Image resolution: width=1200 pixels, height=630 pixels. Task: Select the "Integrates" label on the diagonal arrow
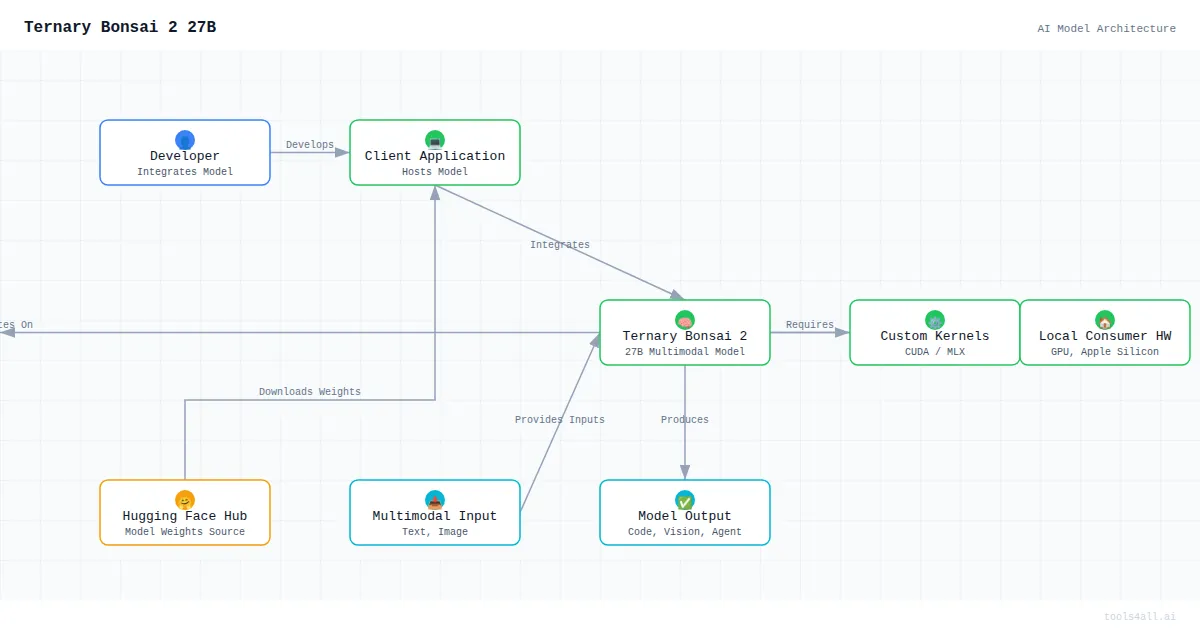point(560,245)
